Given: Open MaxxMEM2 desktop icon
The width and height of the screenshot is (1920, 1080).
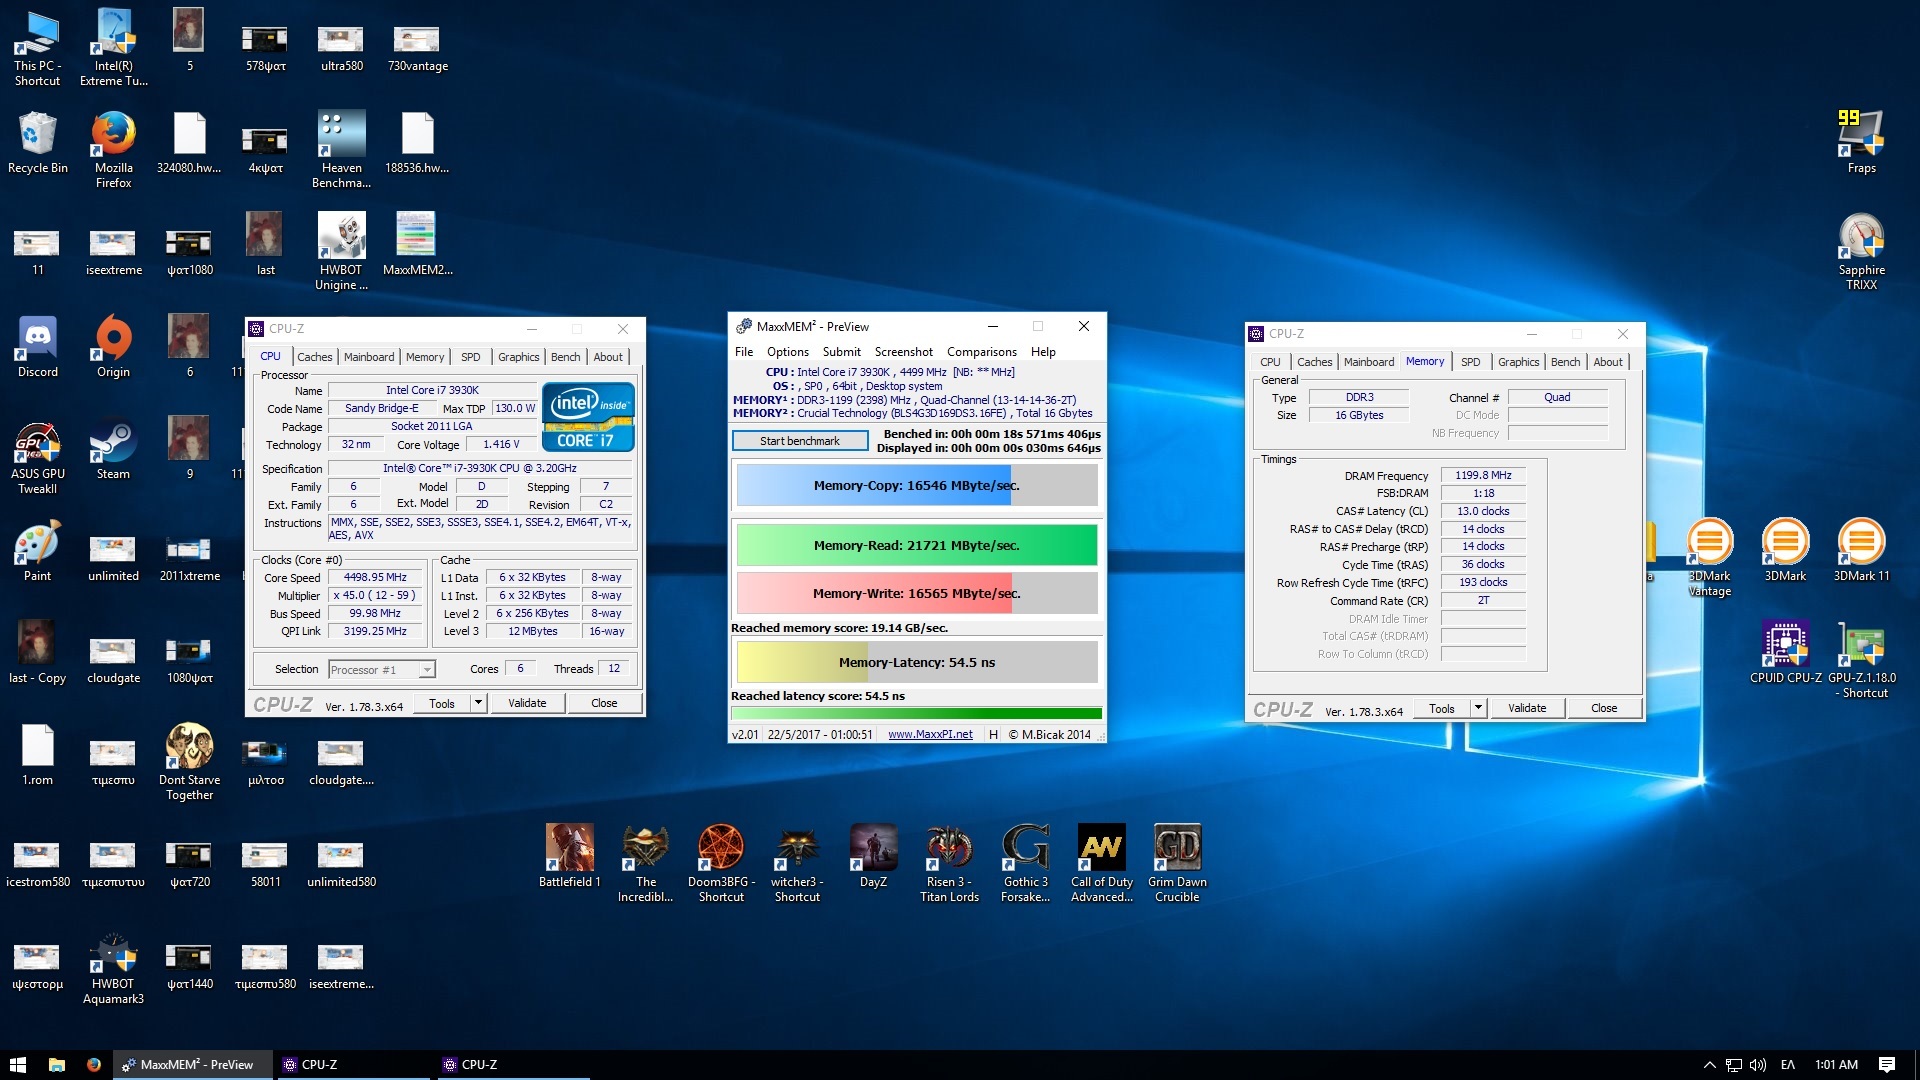Looking at the screenshot, I should click(417, 244).
